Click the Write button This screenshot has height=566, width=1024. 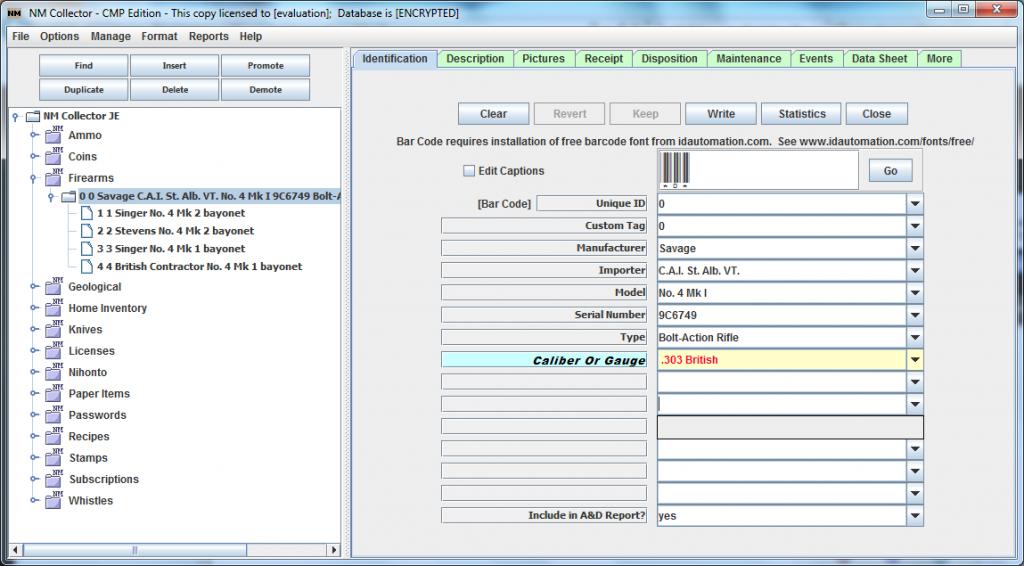(x=721, y=114)
